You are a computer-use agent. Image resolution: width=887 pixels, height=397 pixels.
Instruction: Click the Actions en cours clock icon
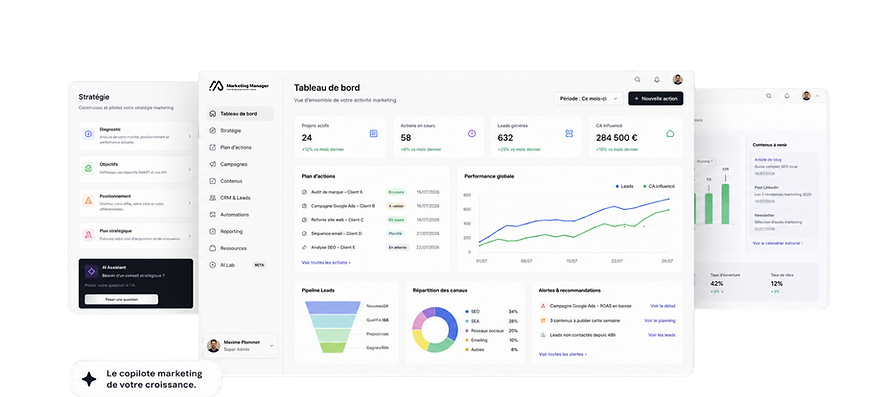[x=472, y=133]
